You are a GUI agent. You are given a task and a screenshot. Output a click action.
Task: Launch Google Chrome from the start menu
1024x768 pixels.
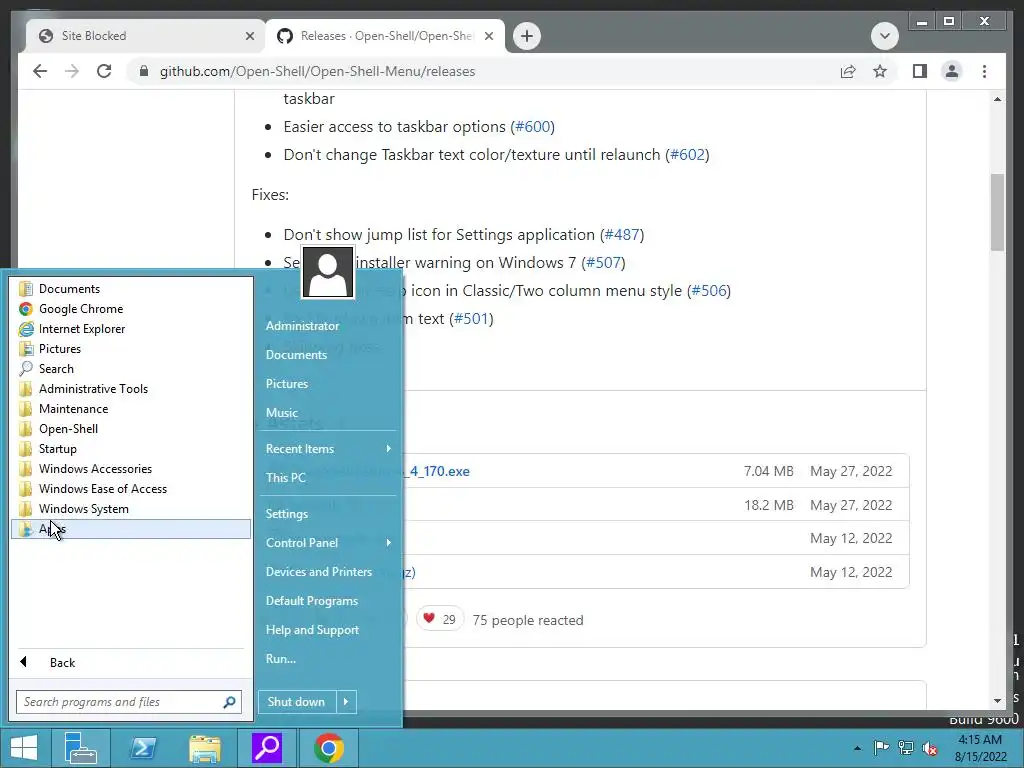131,309
